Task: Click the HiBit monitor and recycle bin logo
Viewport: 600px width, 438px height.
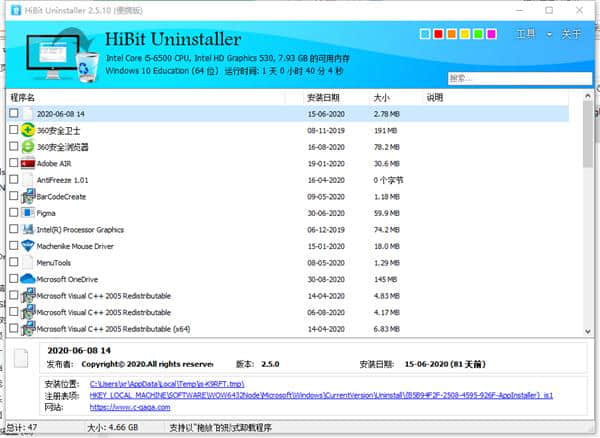Action: (x=61, y=56)
